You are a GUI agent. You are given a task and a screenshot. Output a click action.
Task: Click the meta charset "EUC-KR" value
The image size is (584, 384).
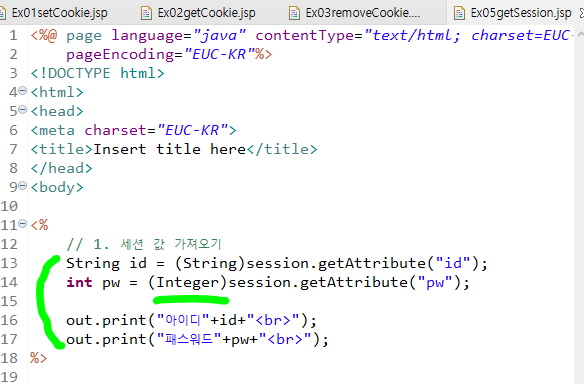pyautogui.click(x=193, y=130)
